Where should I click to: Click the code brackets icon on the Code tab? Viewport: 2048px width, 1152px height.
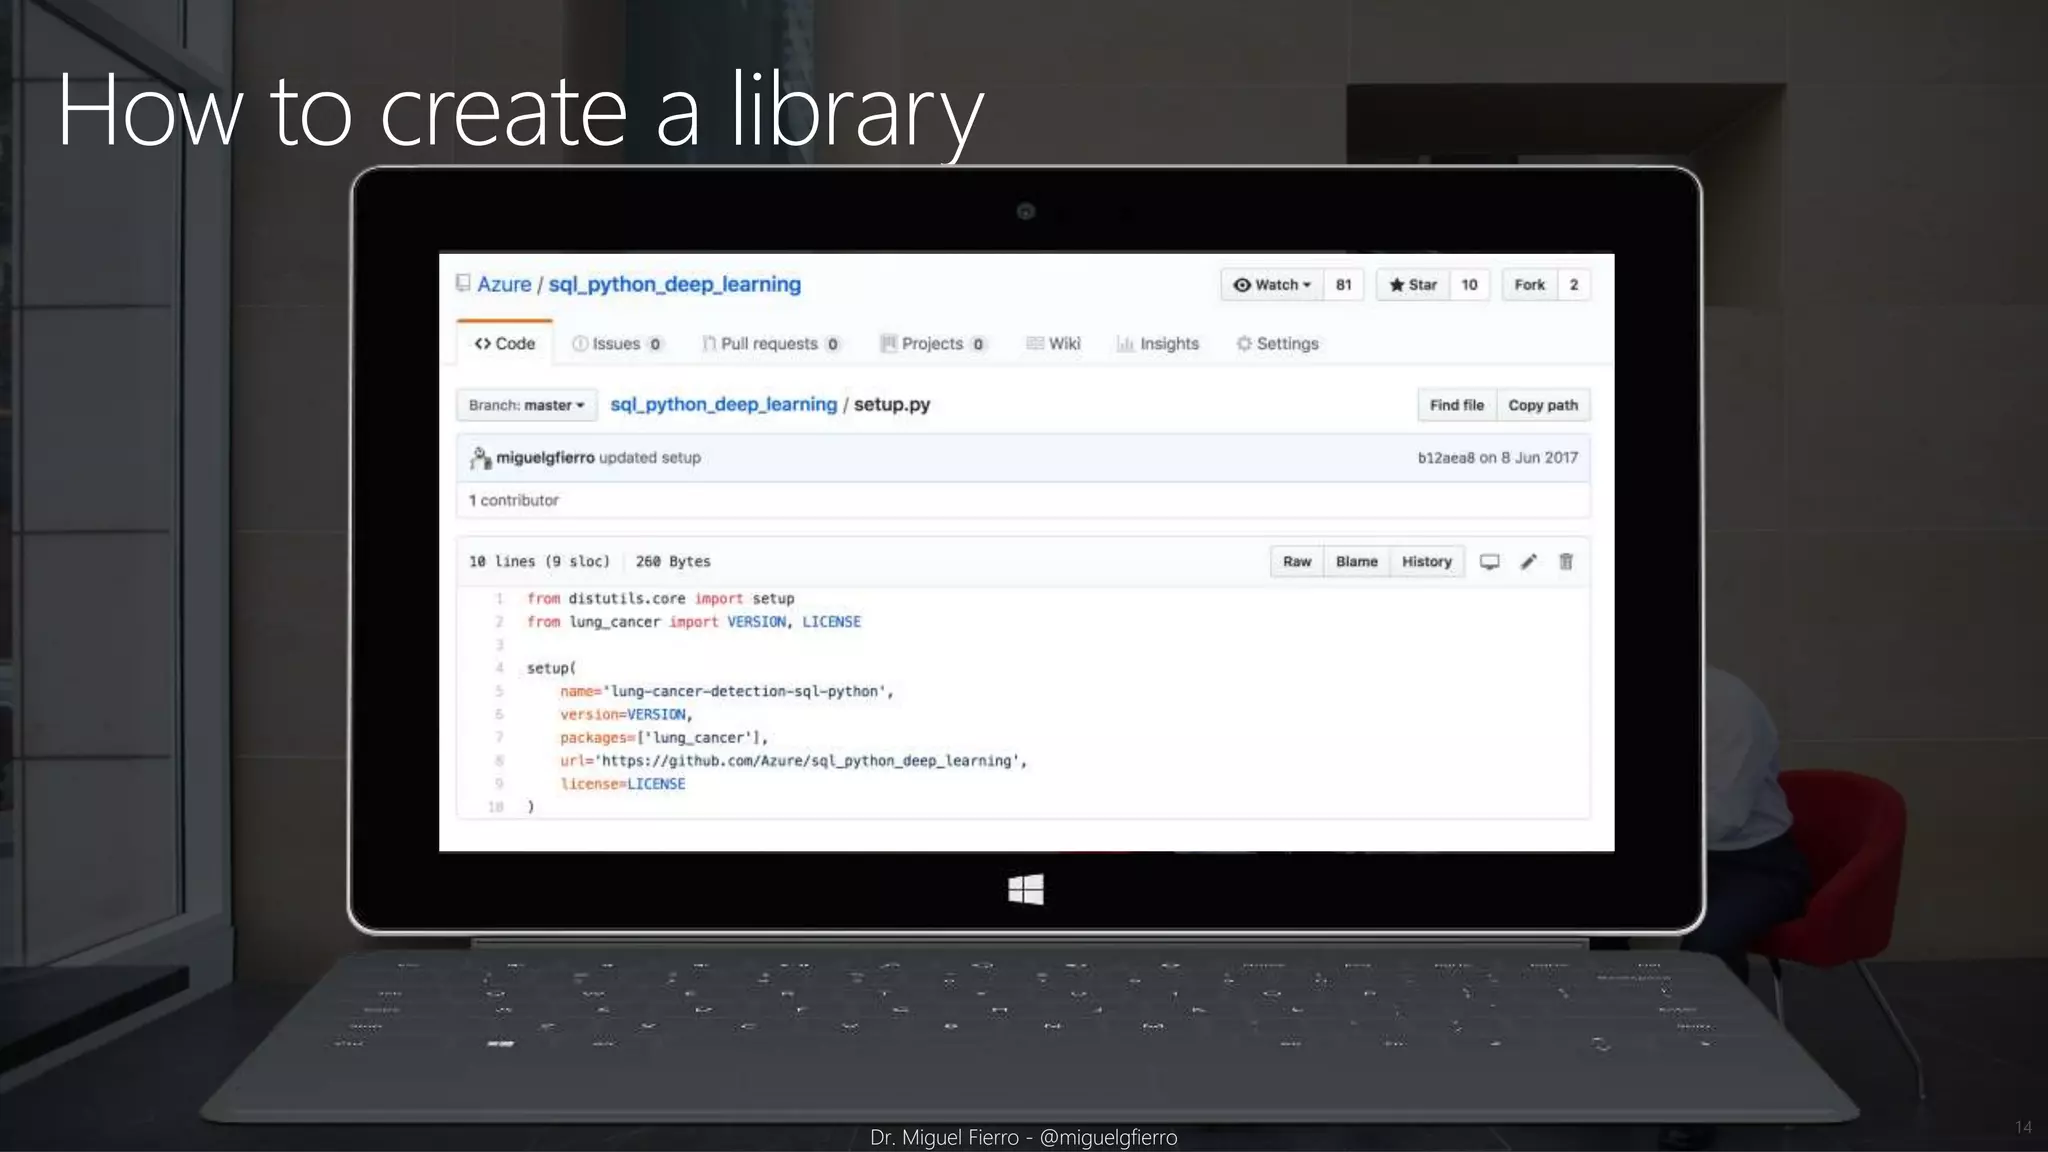tap(483, 343)
